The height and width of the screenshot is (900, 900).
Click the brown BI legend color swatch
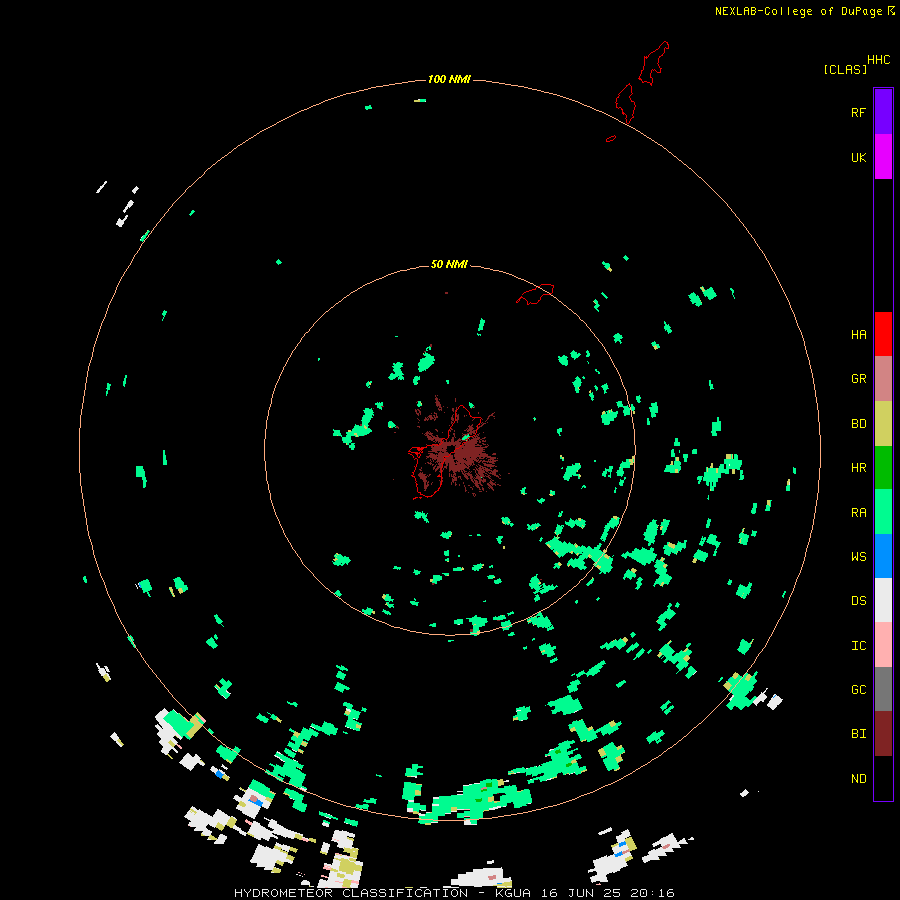[x=883, y=734]
